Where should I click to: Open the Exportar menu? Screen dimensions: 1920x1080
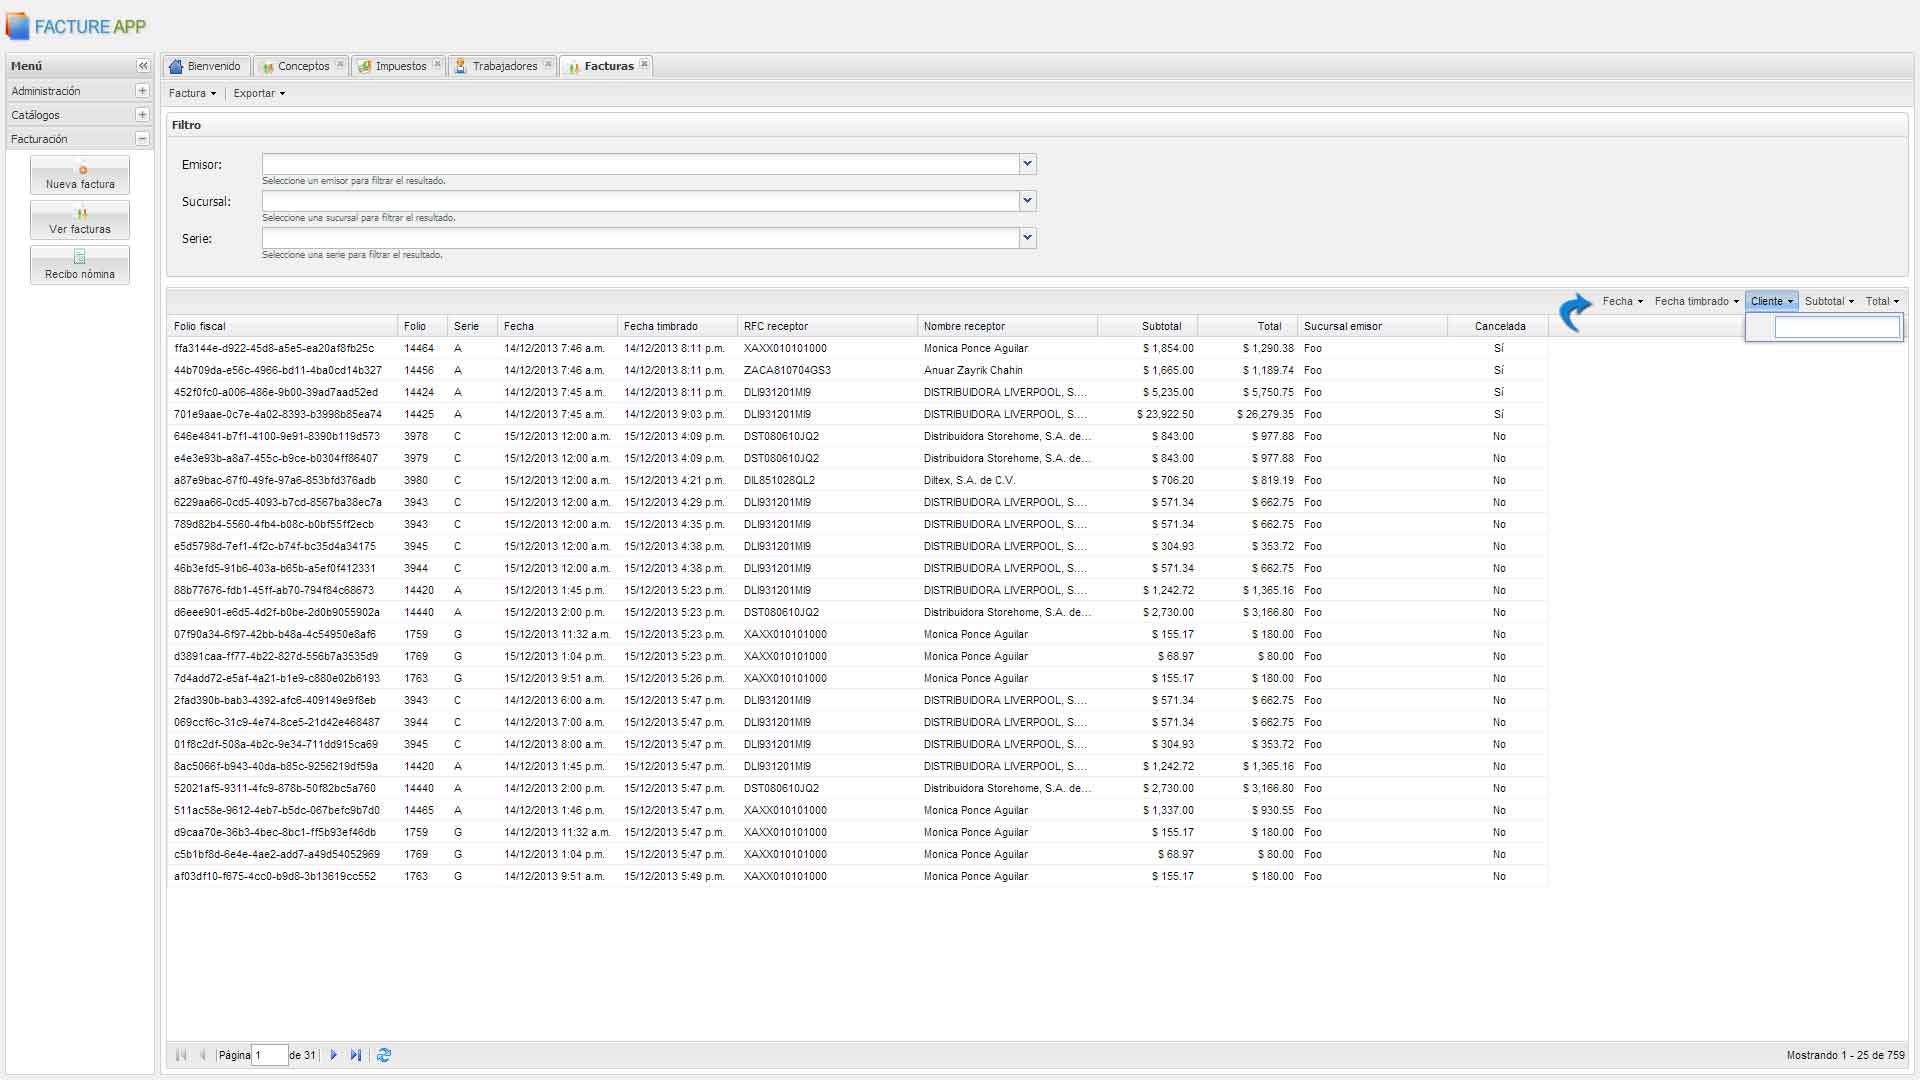click(x=259, y=93)
